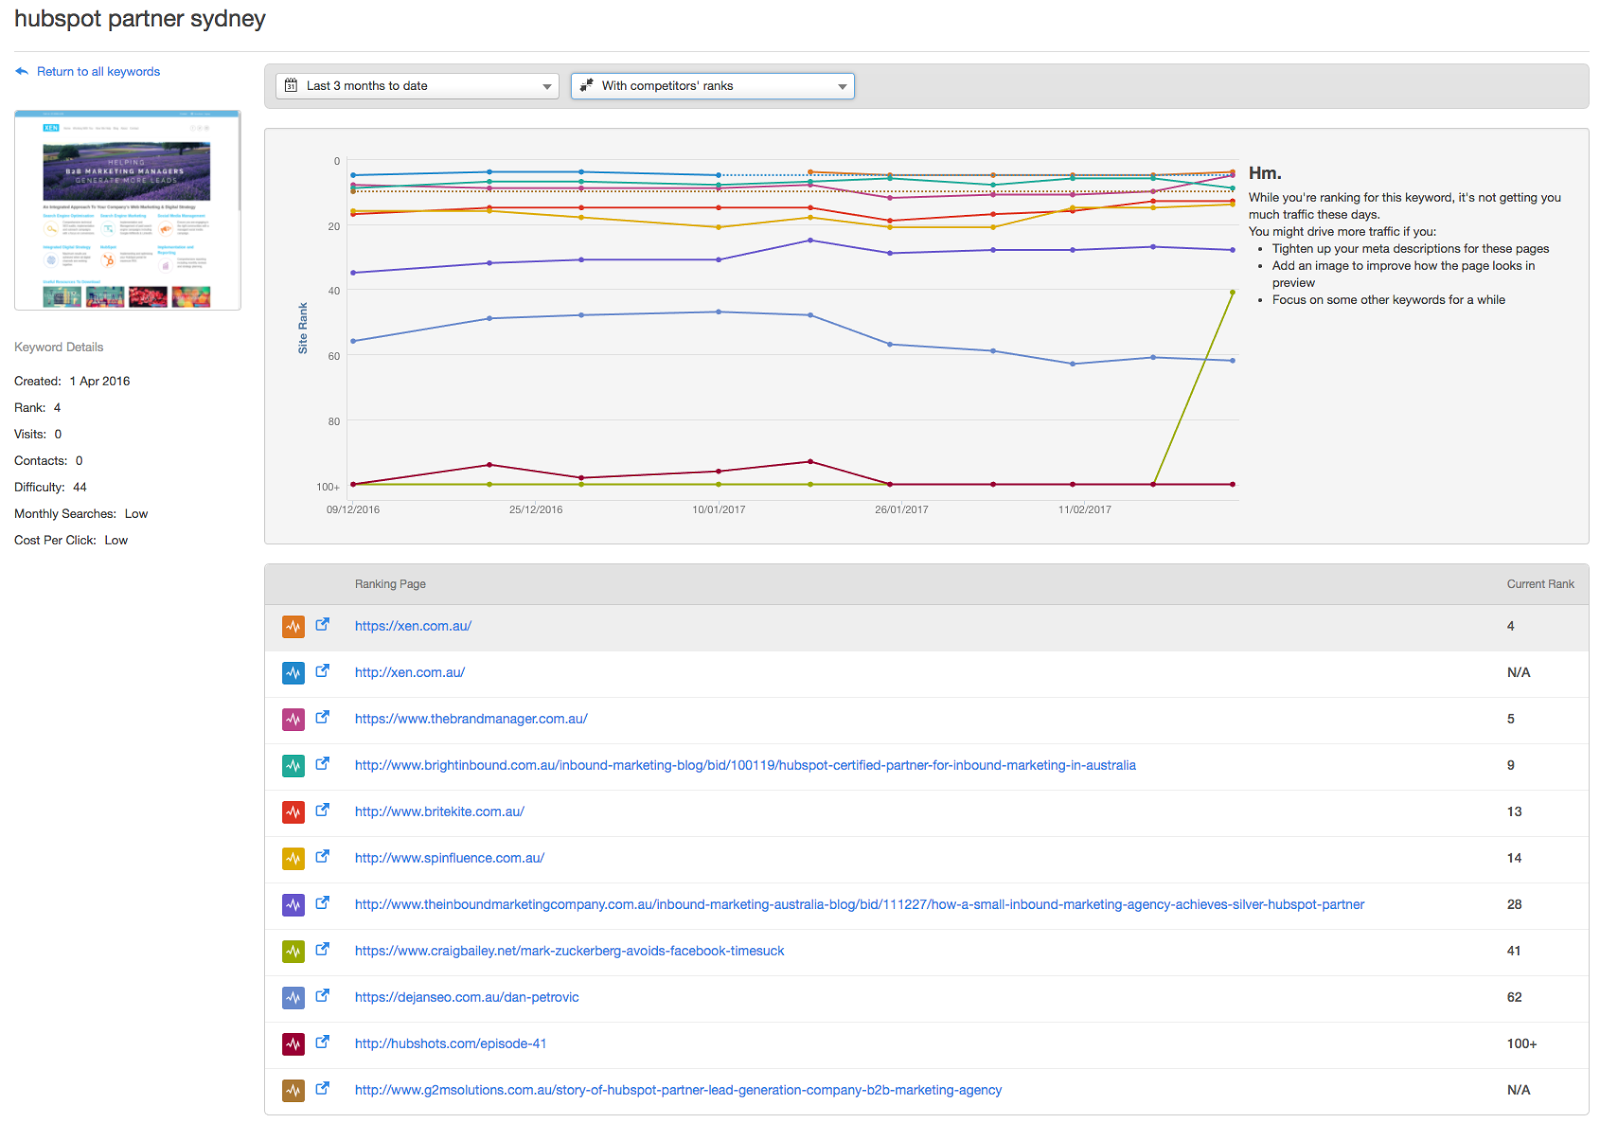Screen dimensions: 1600x1123
Task: Open brightinbound.com.au external link icon
Action: click(x=322, y=764)
